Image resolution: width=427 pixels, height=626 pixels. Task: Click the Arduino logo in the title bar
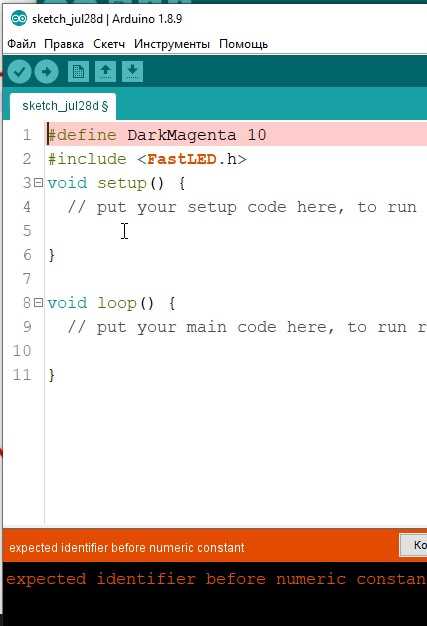click(x=19, y=18)
